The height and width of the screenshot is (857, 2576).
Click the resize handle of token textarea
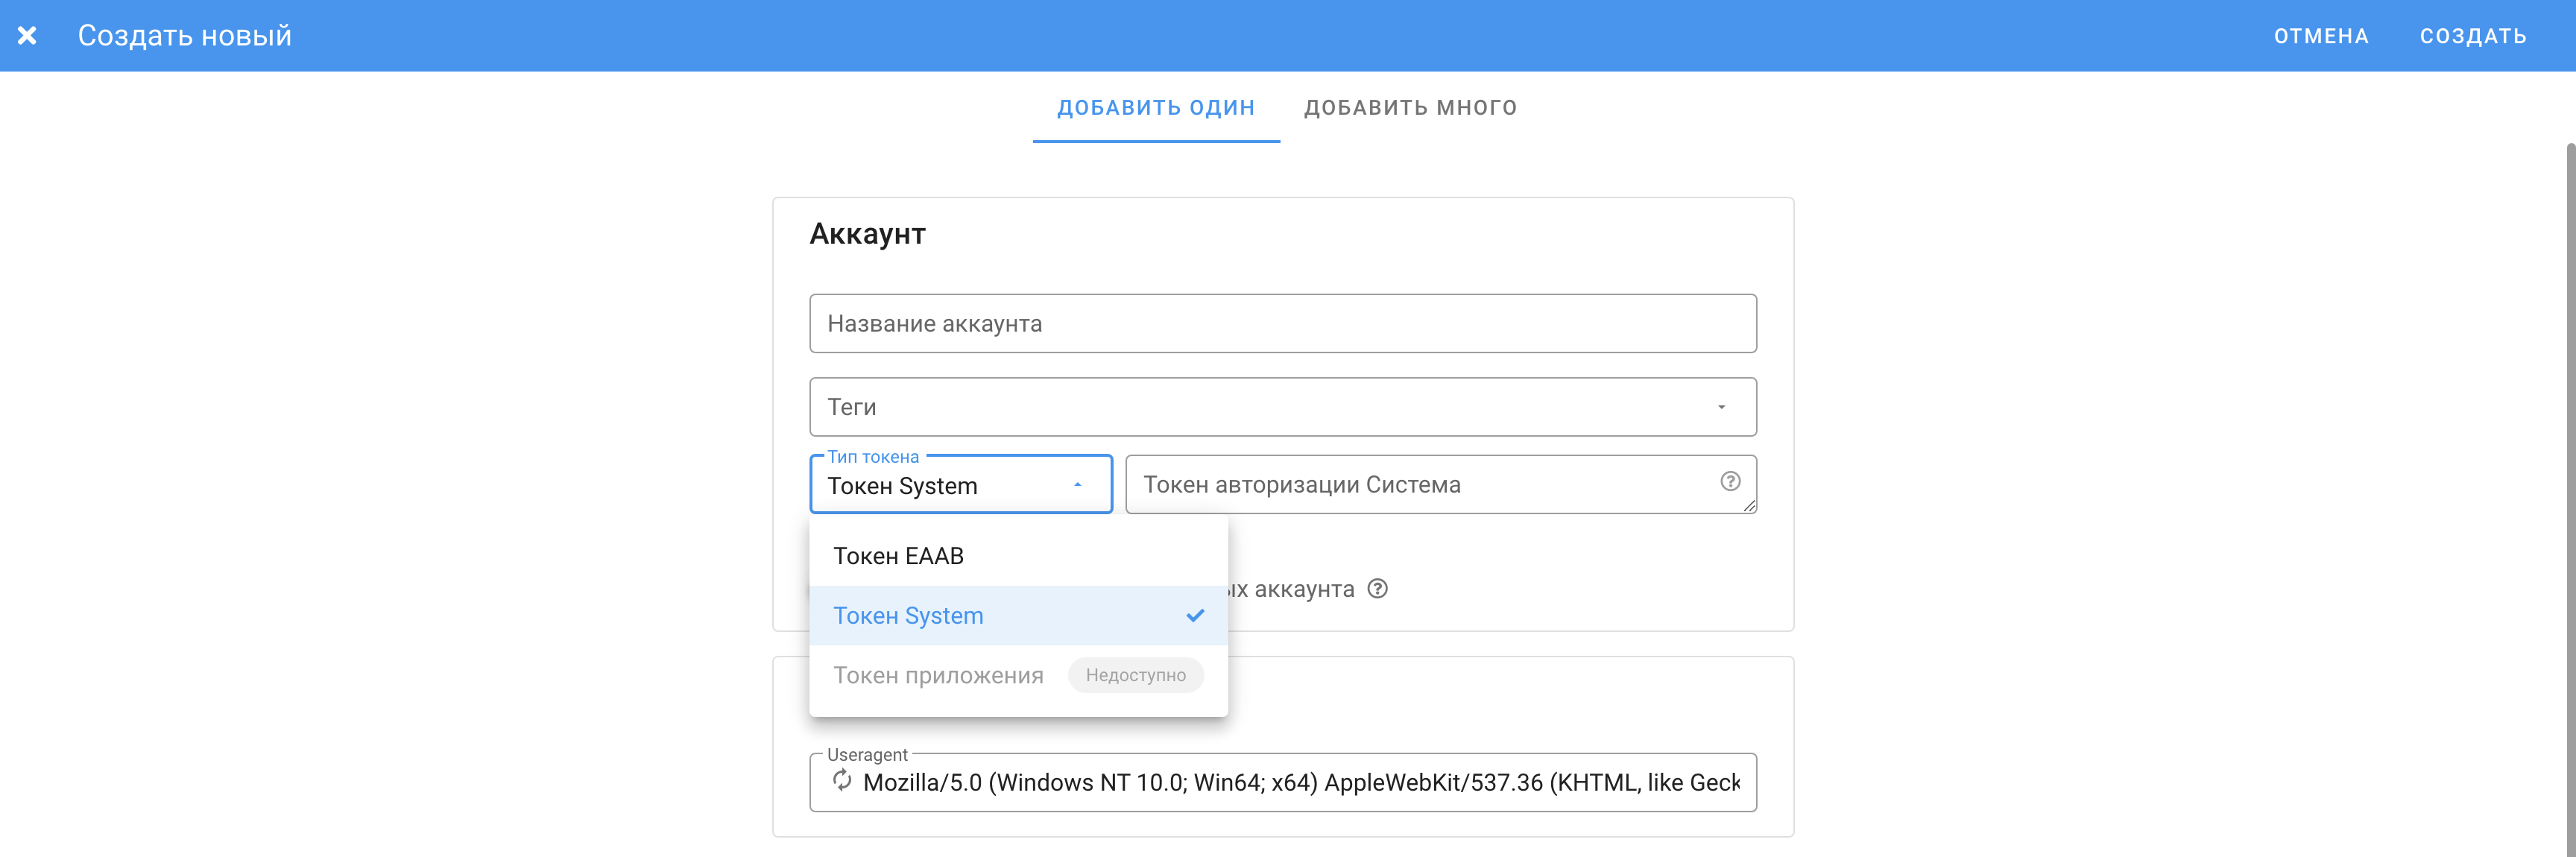tap(1748, 506)
